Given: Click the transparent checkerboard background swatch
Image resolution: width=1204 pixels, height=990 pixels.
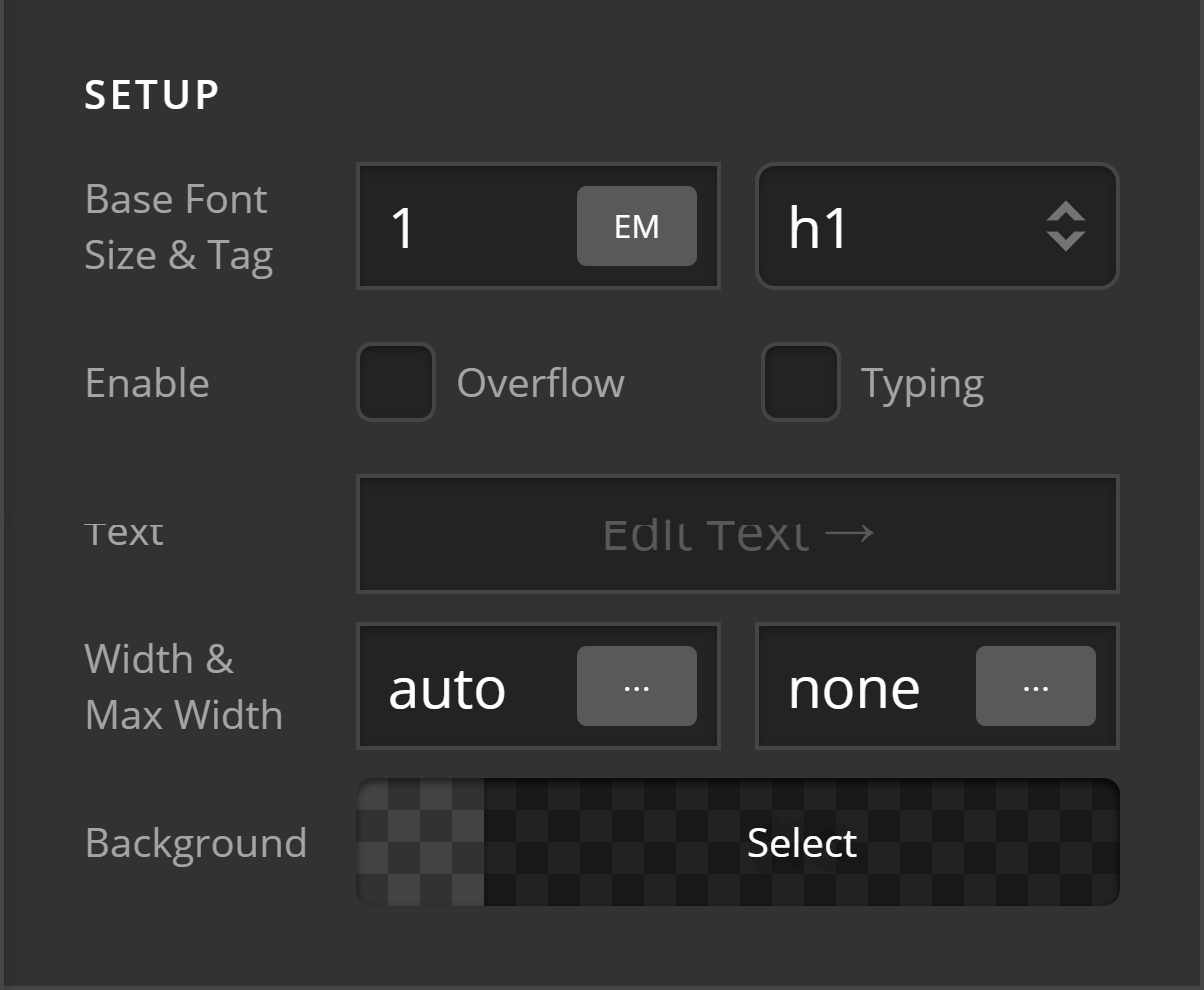Looking at the screenshot, I should 420,842.
